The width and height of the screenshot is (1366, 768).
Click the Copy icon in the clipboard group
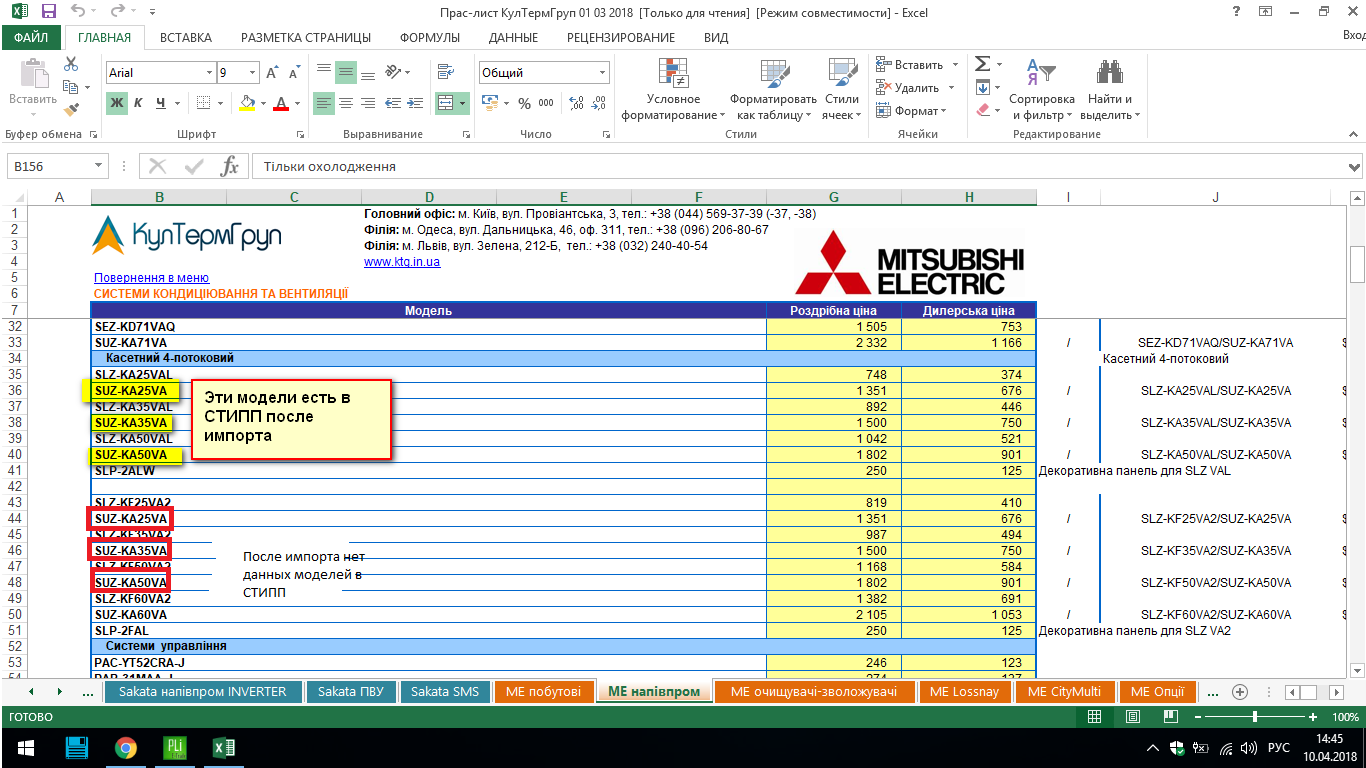(71, 87)
